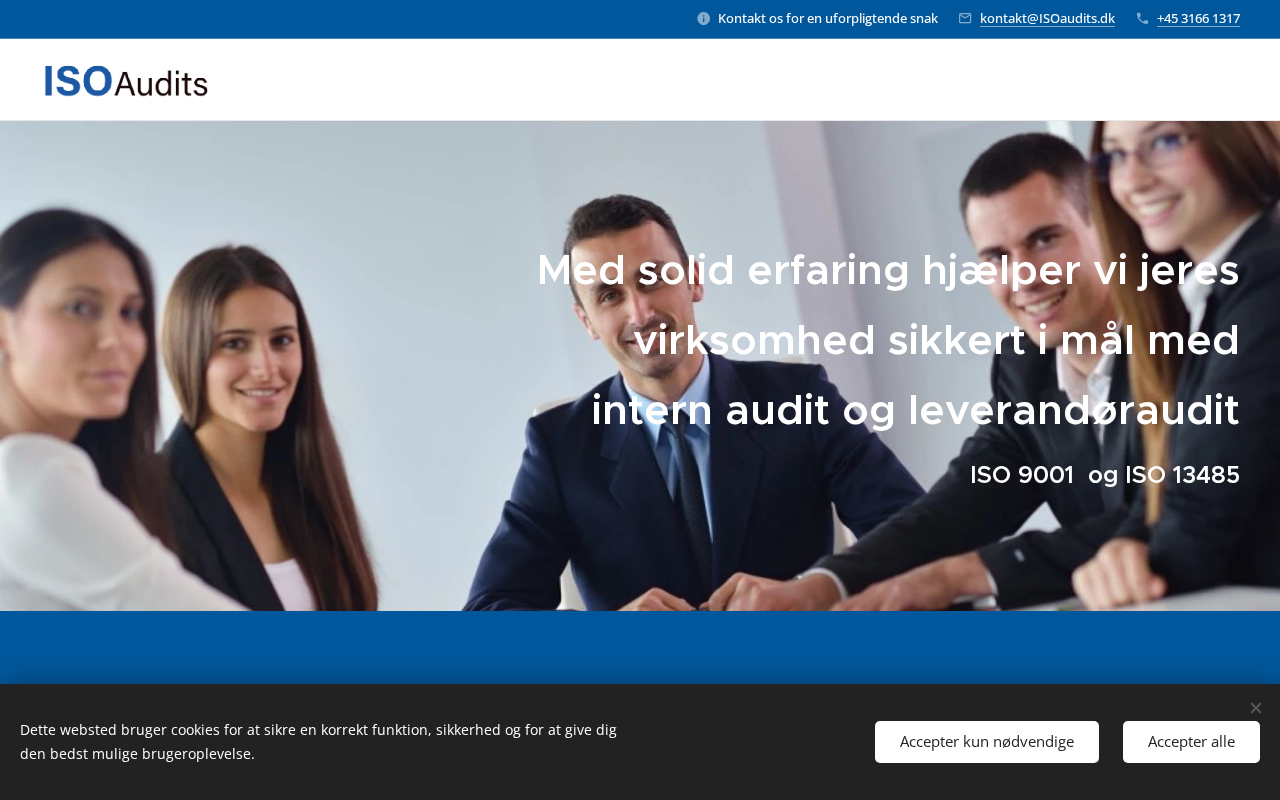Viewport: 1280px width, 800px height.
Task: Open the ISO Audits logo home link
Action: click(126, 81)
